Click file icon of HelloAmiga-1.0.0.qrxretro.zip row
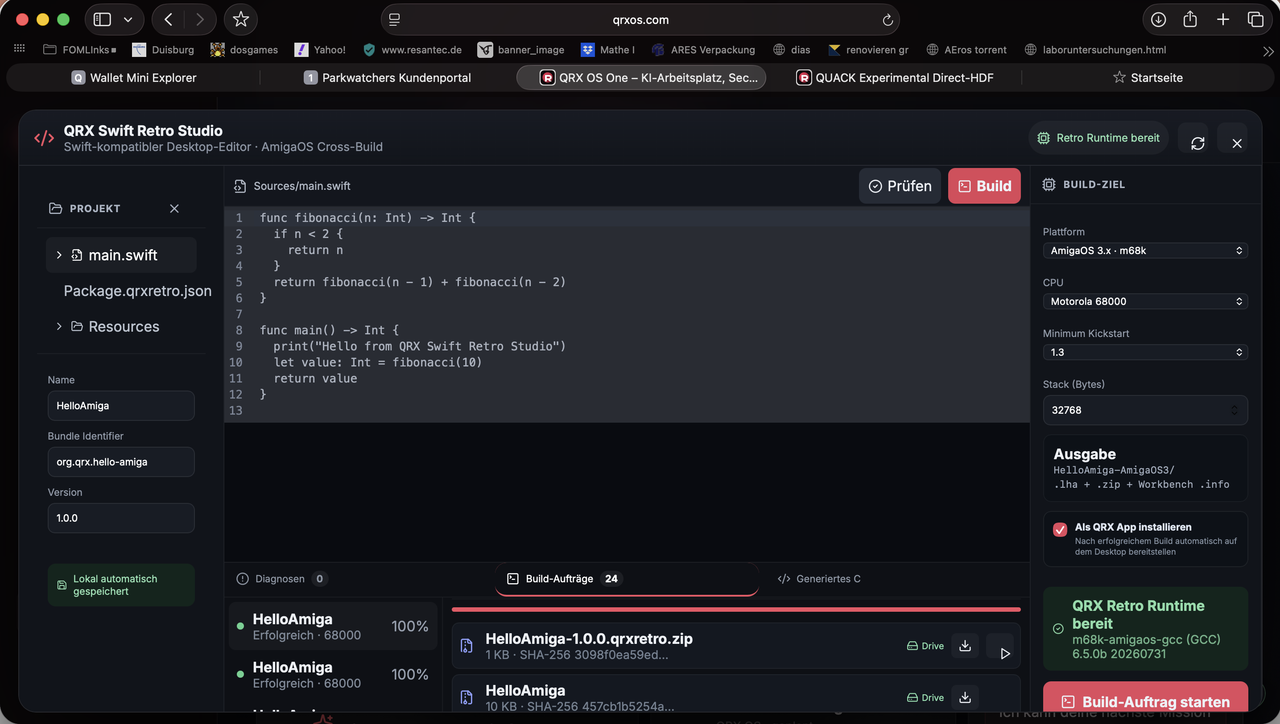The image size is (1280, 724). click(467, 646)
